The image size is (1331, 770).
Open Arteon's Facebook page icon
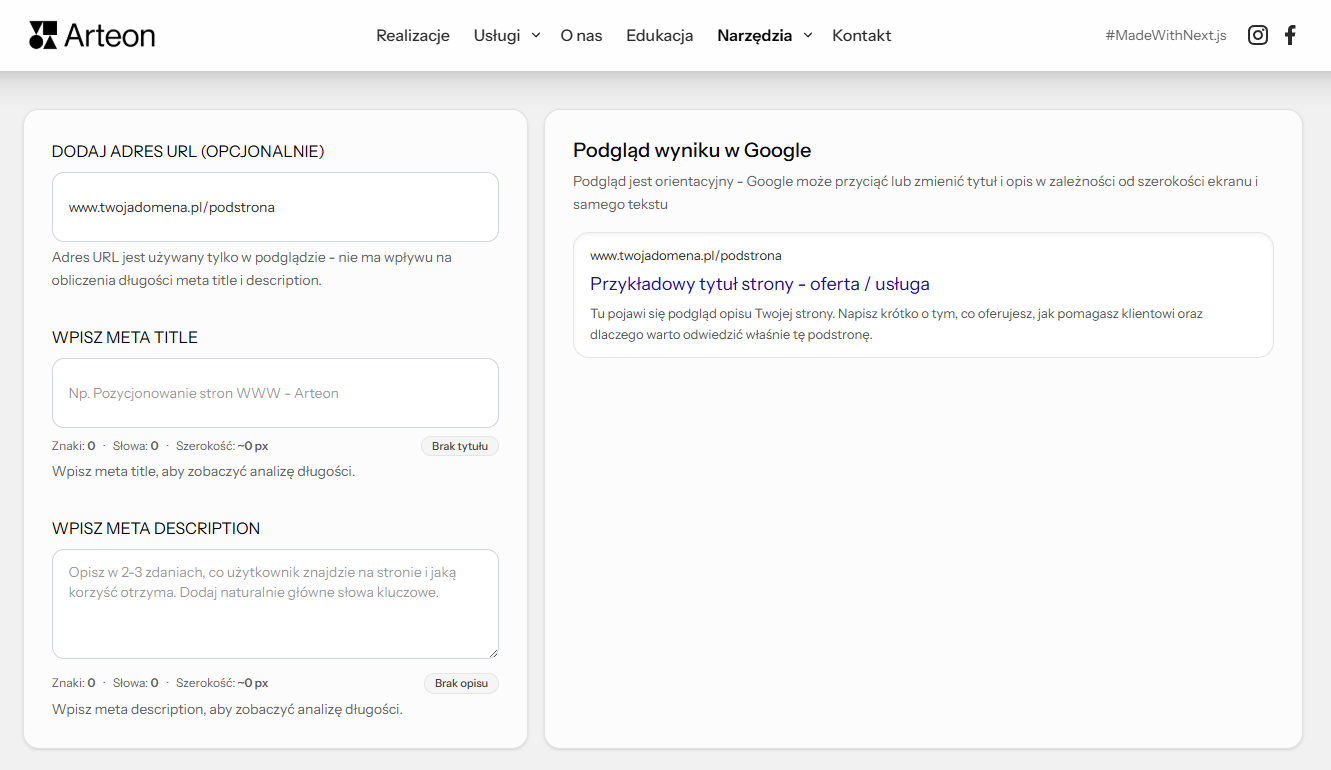[1290, 34]
